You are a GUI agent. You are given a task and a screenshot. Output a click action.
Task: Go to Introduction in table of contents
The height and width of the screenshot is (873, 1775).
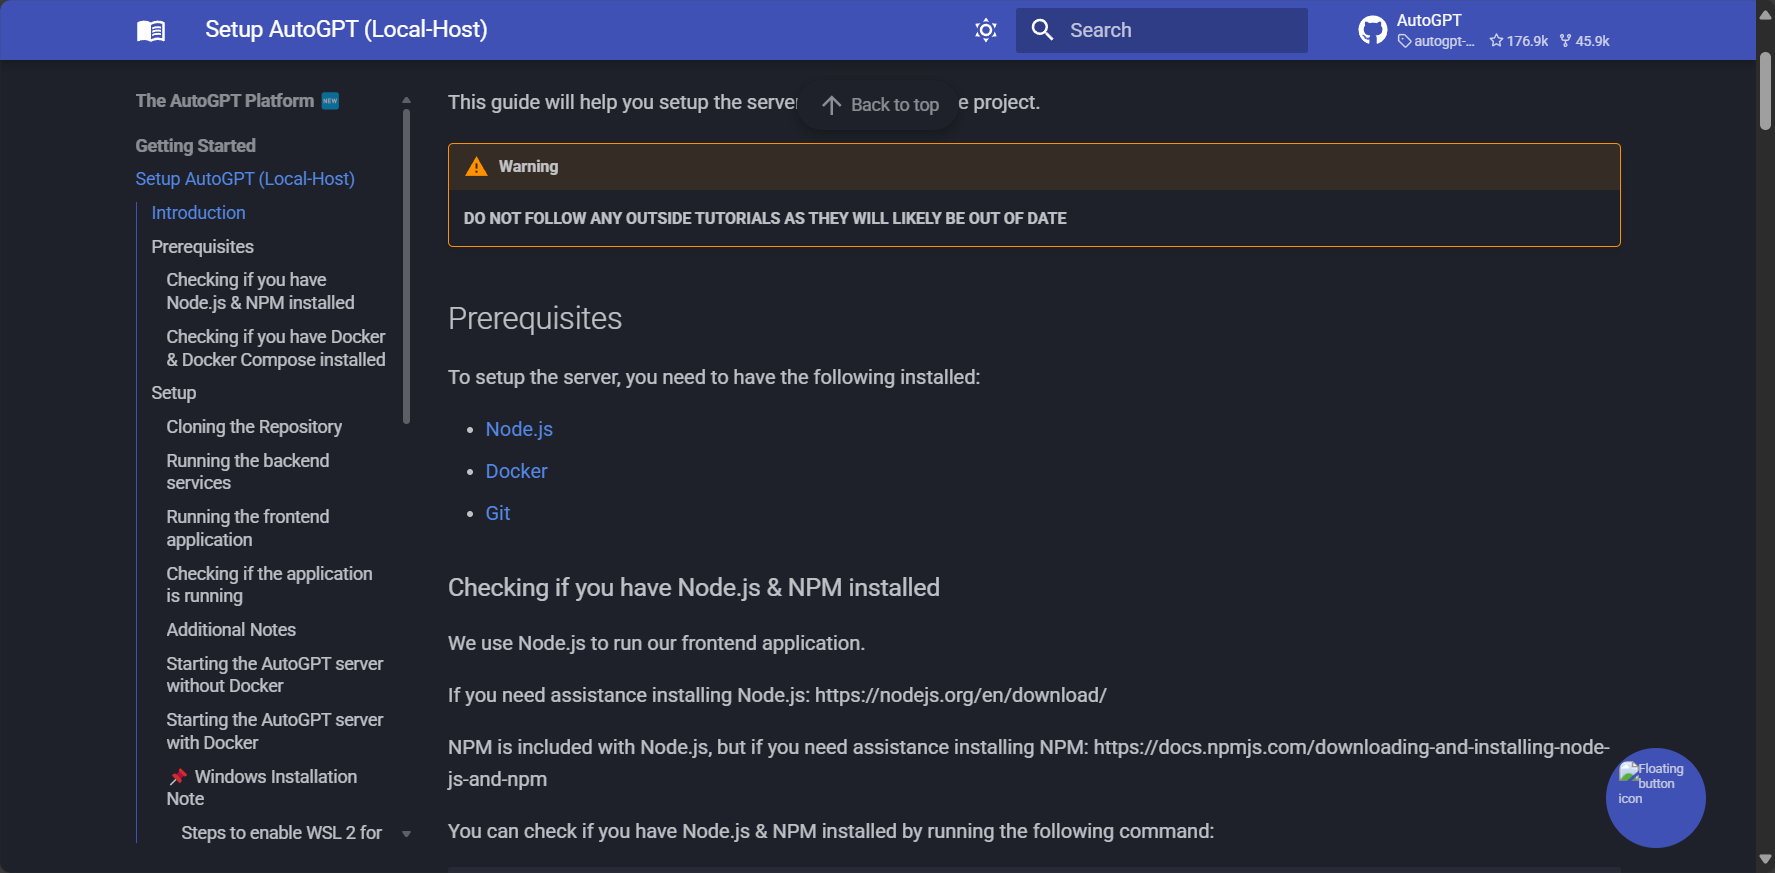[198, 213]
